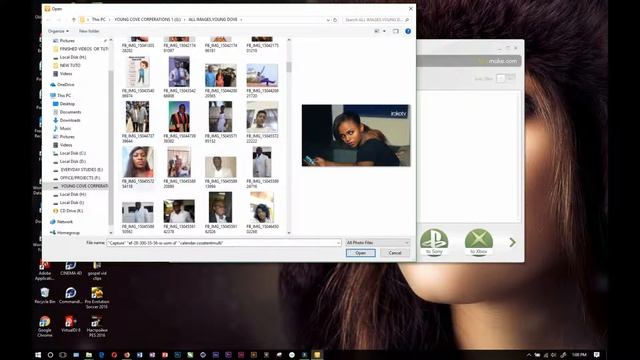Click the Cancel button
Screen dimensions: 640x360
(x=395, y=253)
